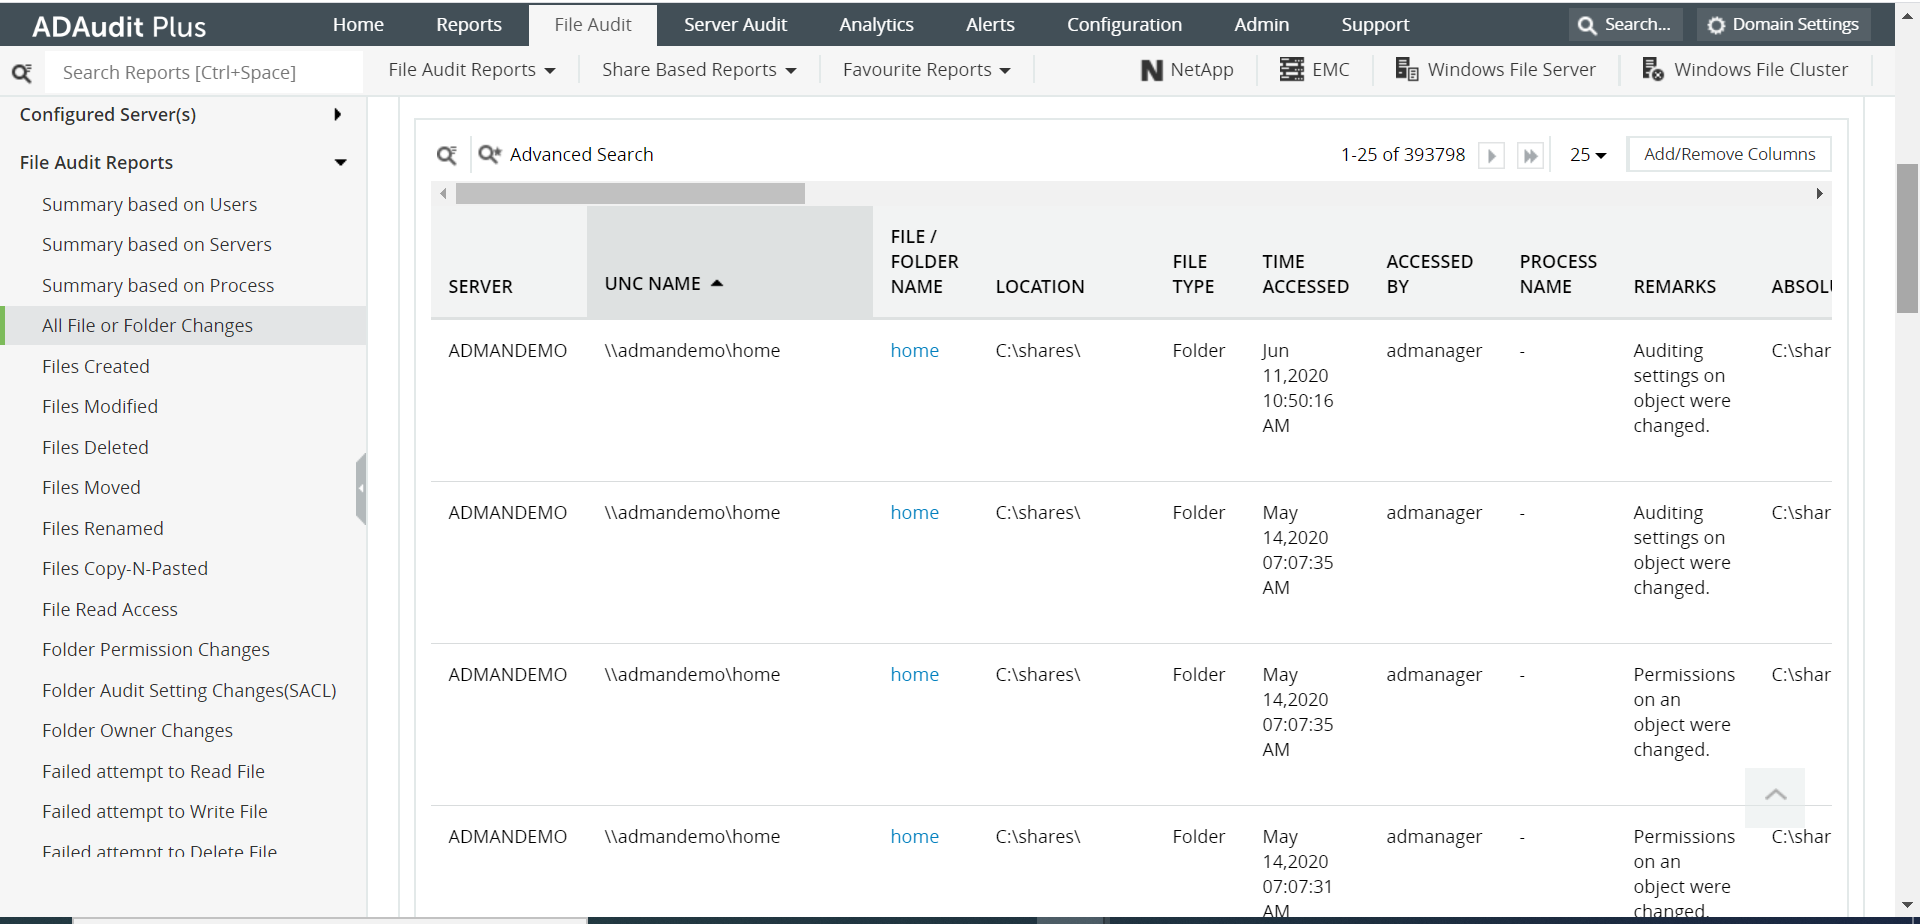
Task: Click the page vertical scrollbar thumb
Action: click(x=1907, y=238)
